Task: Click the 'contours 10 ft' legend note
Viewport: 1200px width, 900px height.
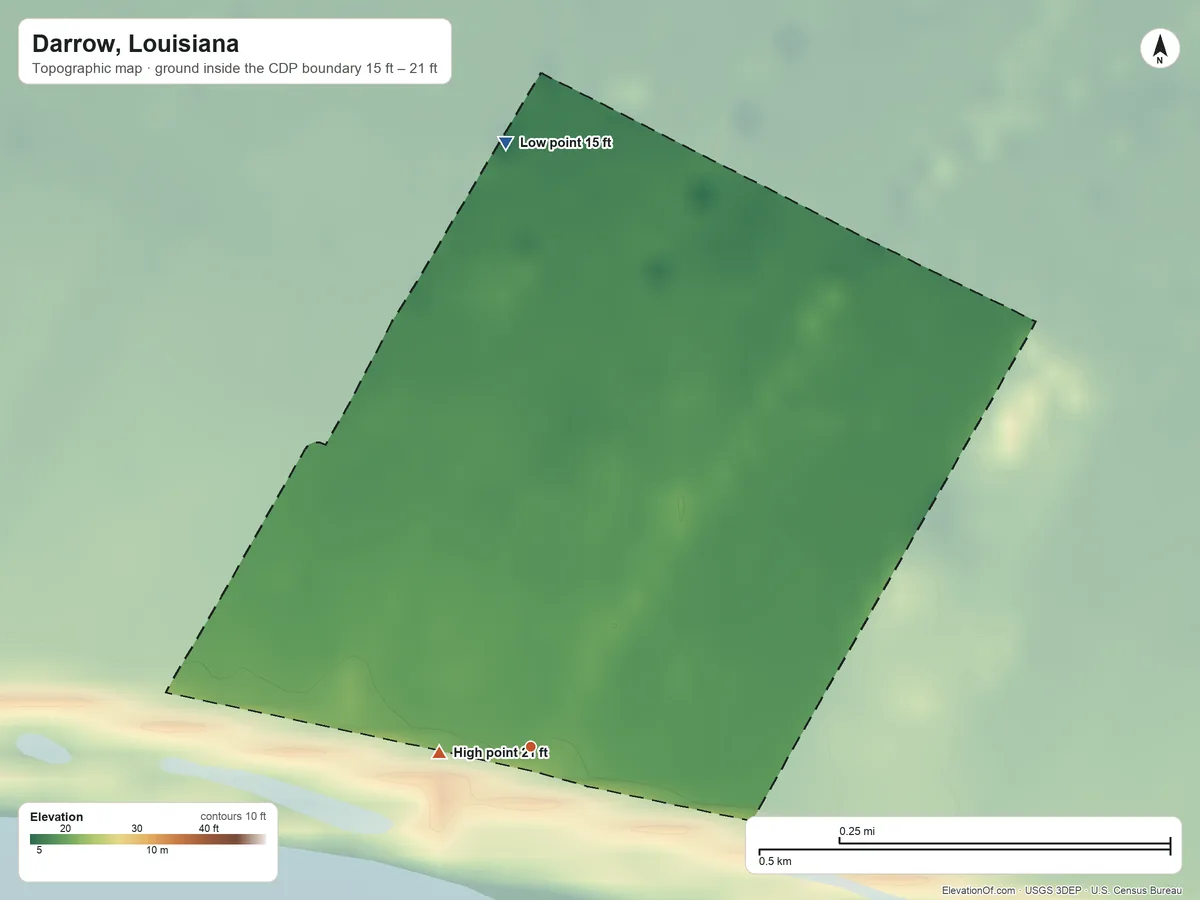Action: [233, 816]
